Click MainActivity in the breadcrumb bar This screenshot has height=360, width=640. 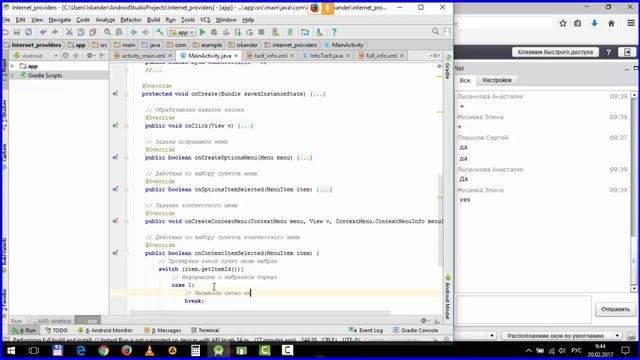[x=344, y=45]
